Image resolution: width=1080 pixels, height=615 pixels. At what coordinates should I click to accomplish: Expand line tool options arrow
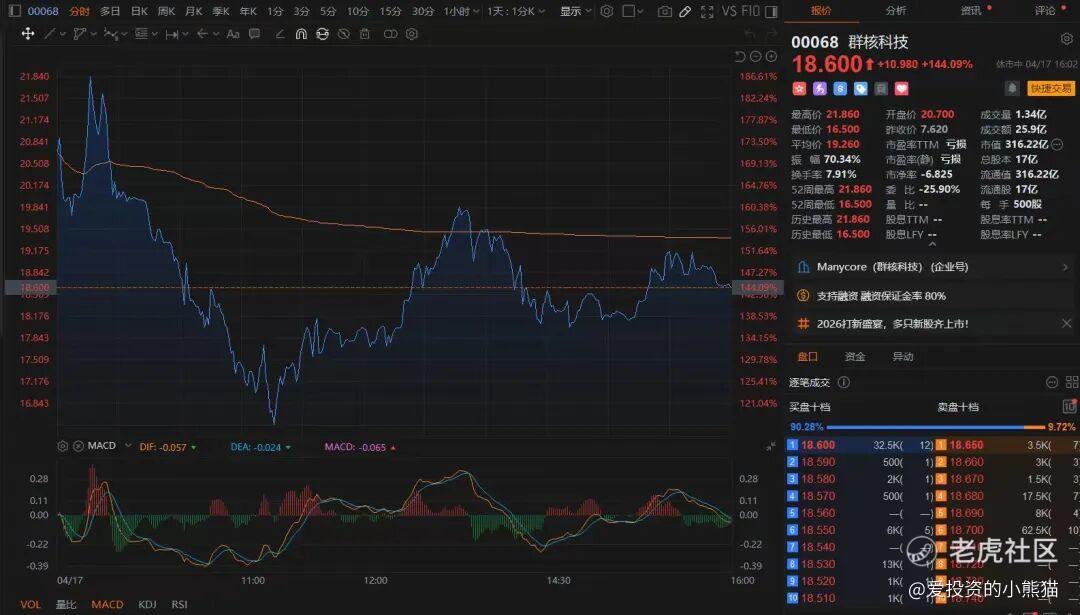(x=63, y=34)
